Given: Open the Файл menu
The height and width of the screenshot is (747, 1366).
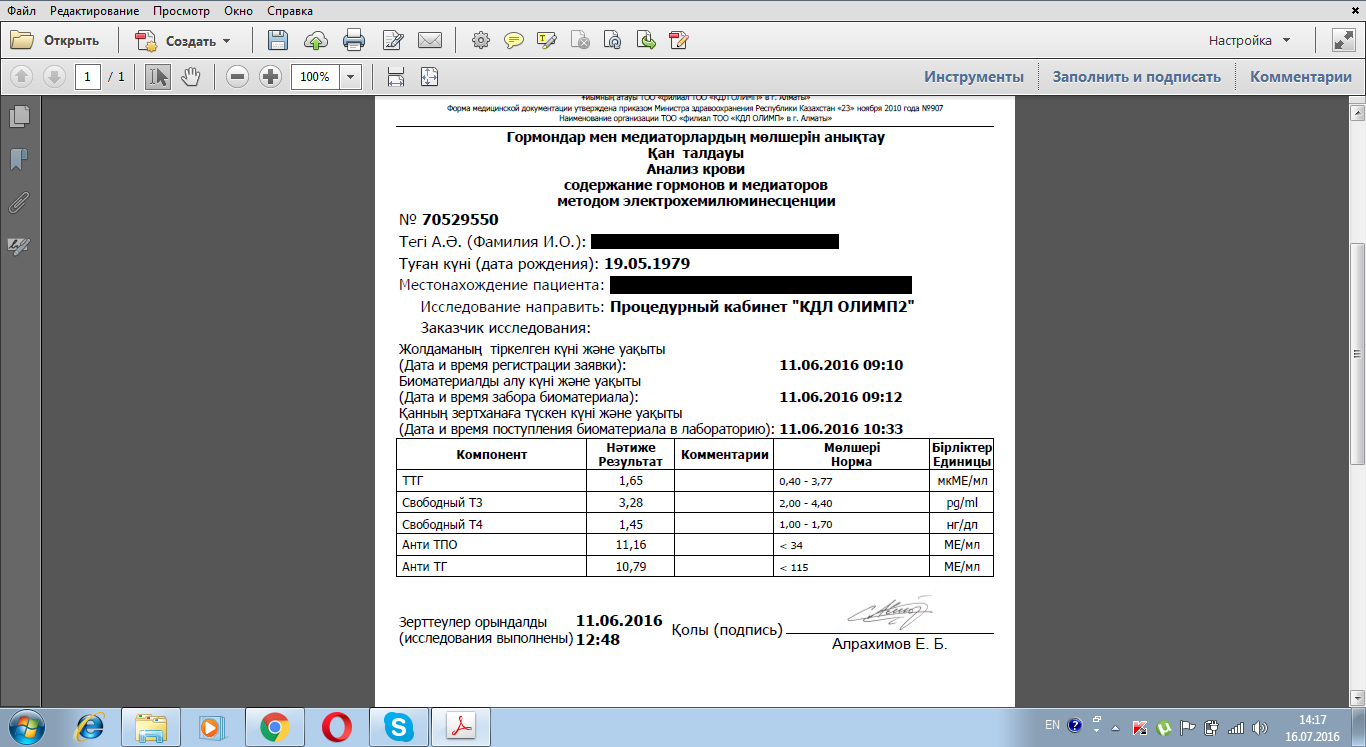Looking at the screenshot, I should pyautogui.click(x=21, y=11).
